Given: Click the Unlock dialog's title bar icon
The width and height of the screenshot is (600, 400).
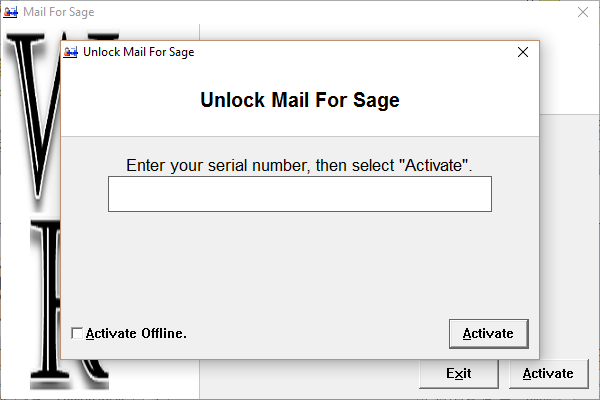Looking at the screenshot, I should pyautogui.click(x=71, y=52).
